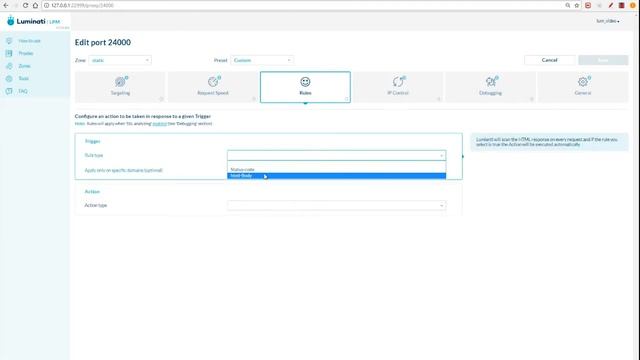The image size is (640, 360).
Task: Choose Html Body from Rule type list
Action: 336,176
